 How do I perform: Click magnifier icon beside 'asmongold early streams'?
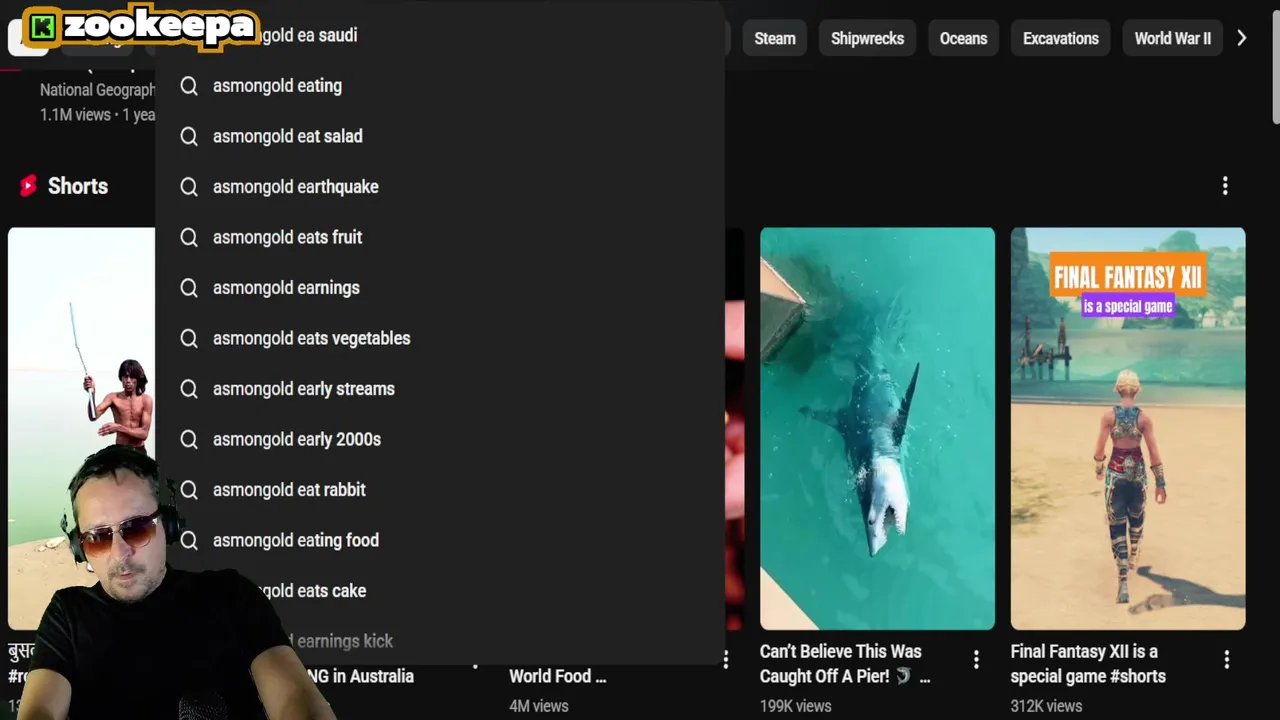(189, 389)
